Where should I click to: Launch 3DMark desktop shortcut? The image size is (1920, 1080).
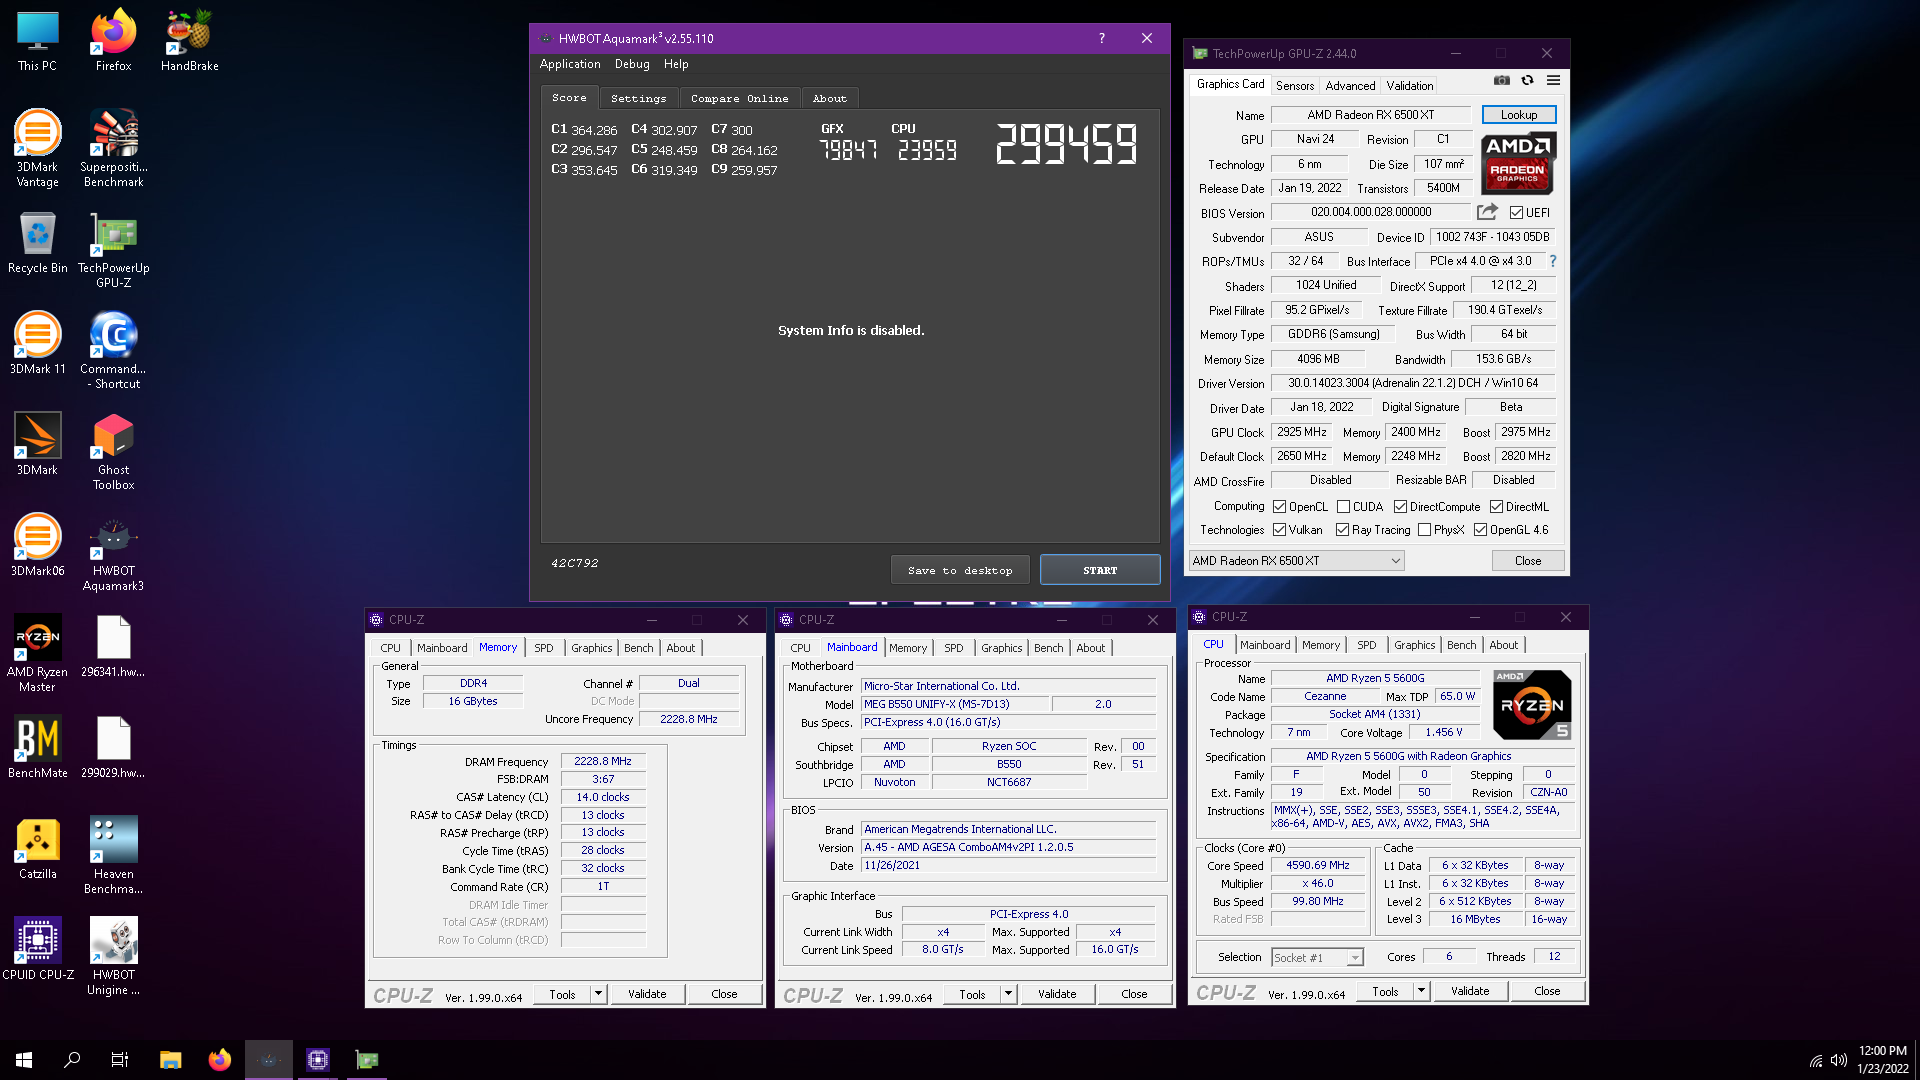pos(37,444)
